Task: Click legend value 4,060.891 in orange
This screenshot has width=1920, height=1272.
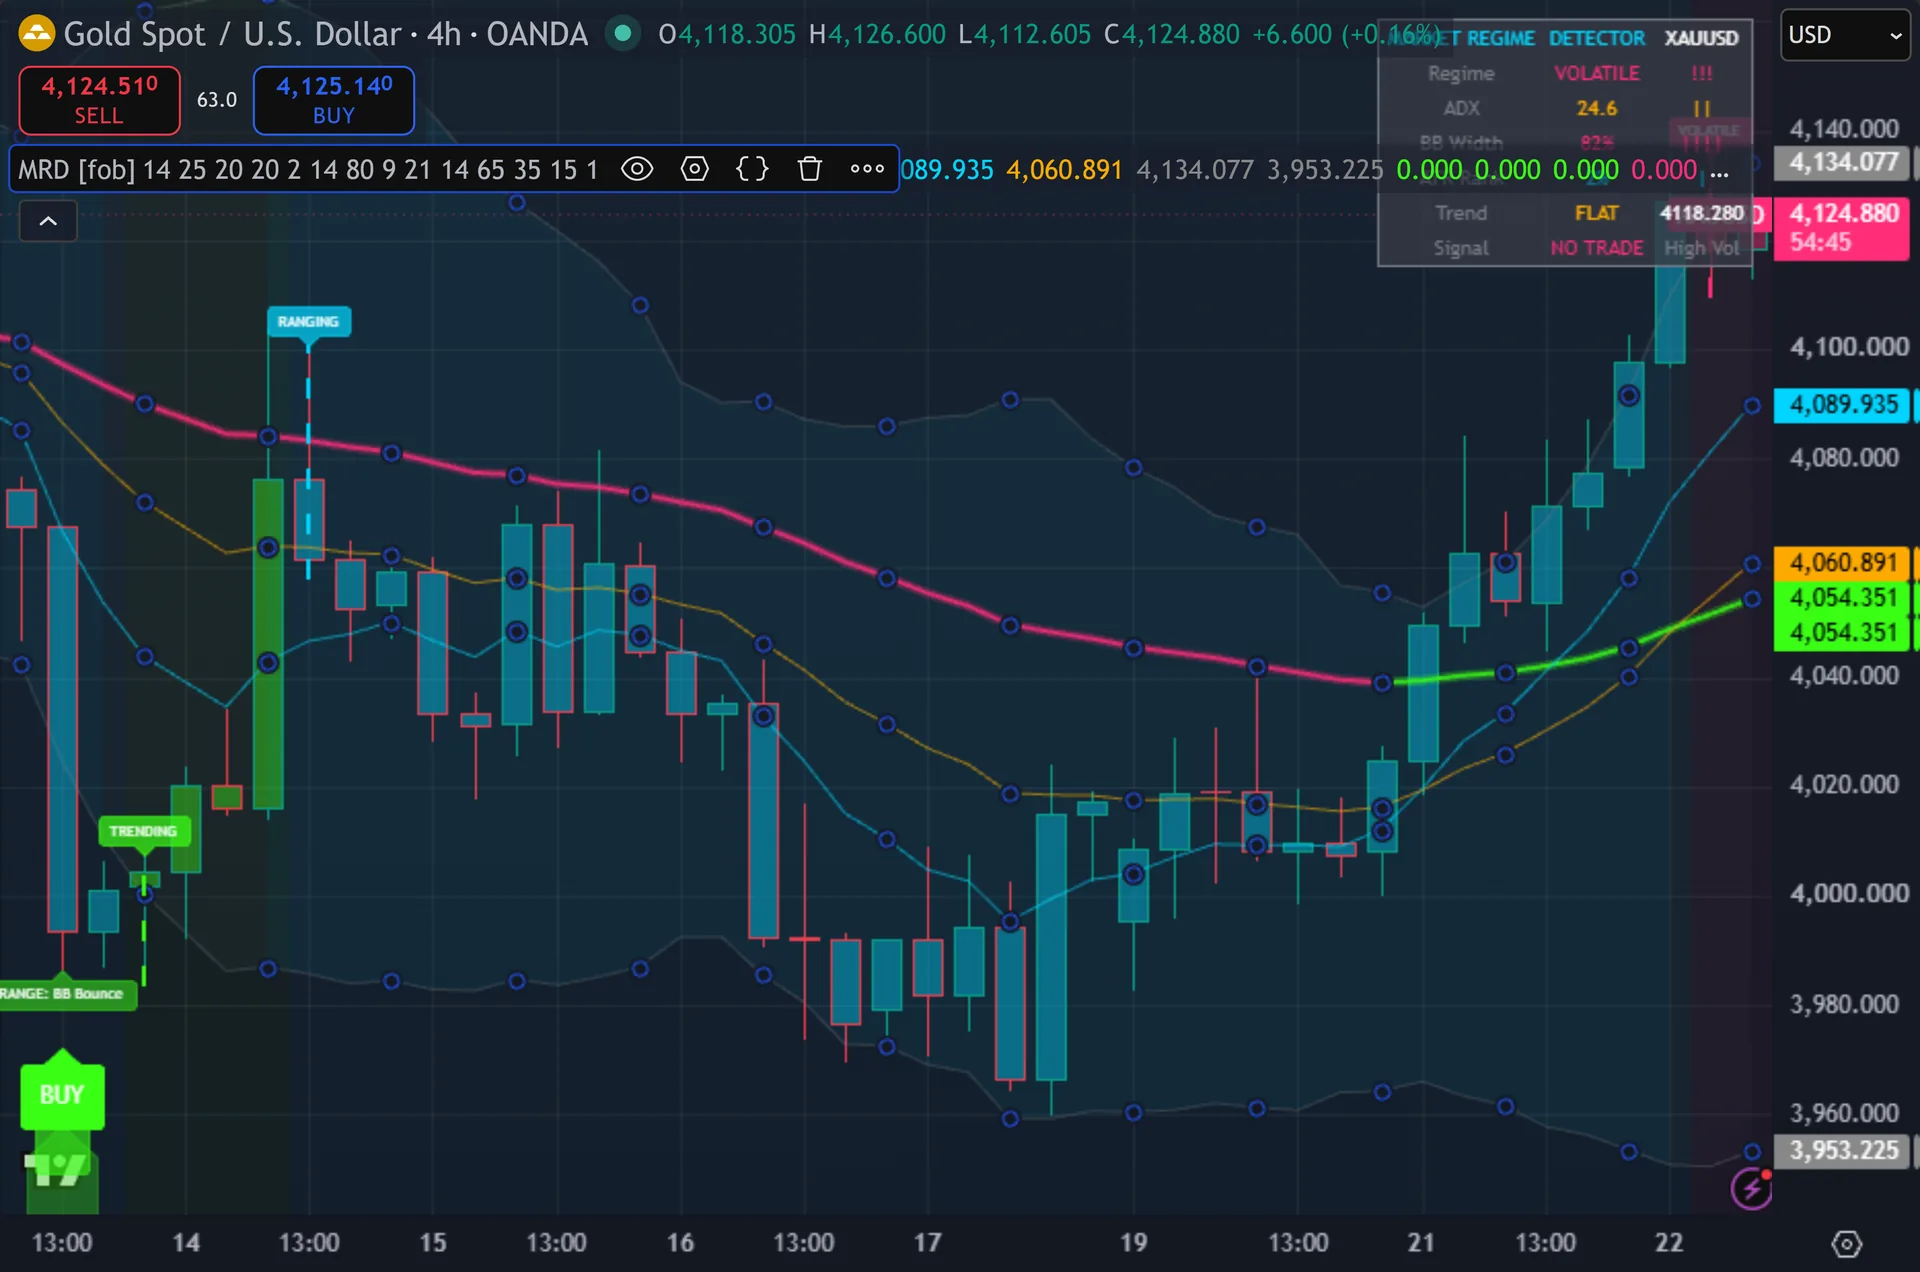Action: coord(1064,169)
